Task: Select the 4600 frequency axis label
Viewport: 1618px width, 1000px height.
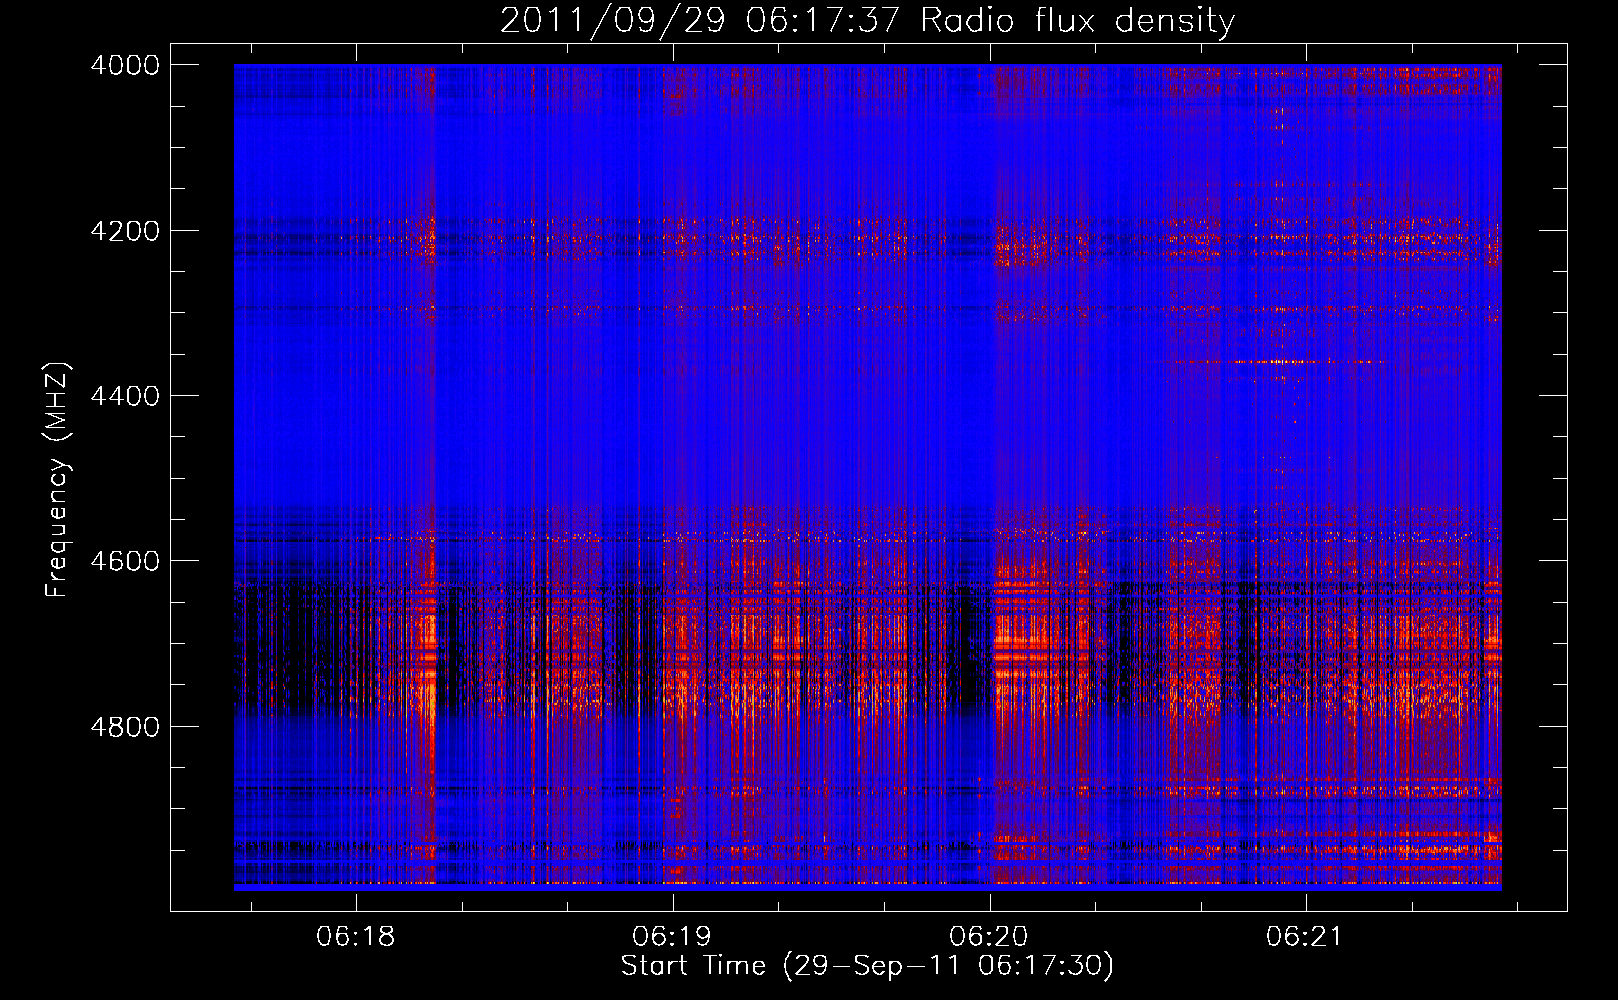Action: [125, 561]
